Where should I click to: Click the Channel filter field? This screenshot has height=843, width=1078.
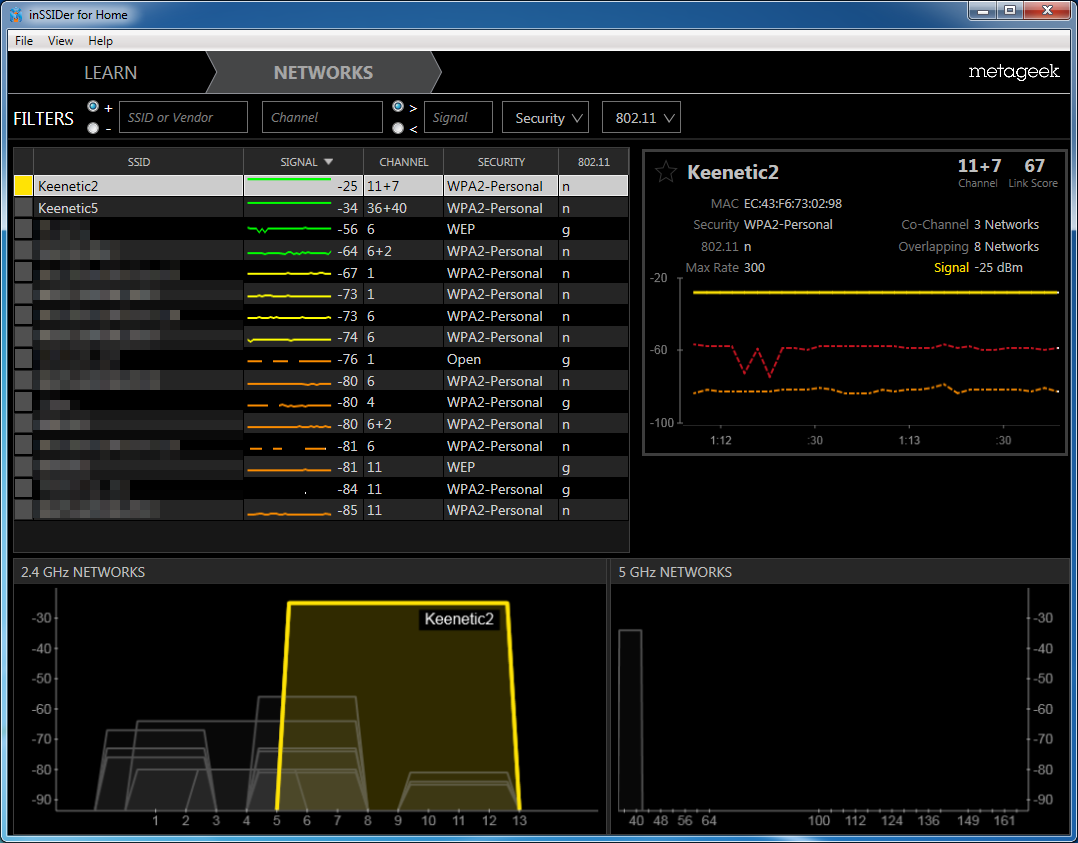click(322, 118)
